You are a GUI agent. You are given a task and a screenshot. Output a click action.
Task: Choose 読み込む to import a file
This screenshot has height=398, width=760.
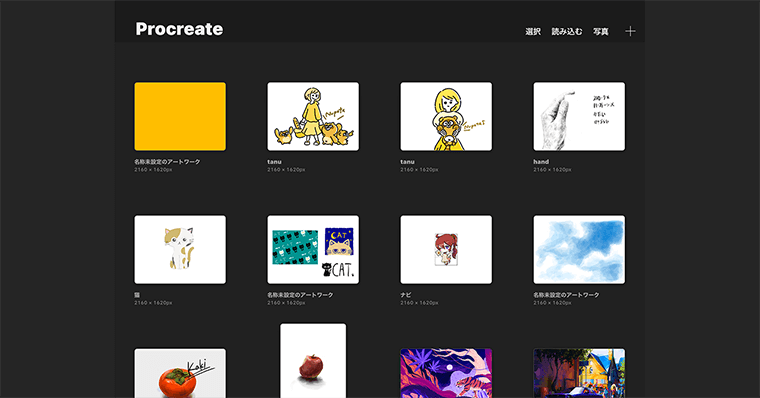[567, 32]
